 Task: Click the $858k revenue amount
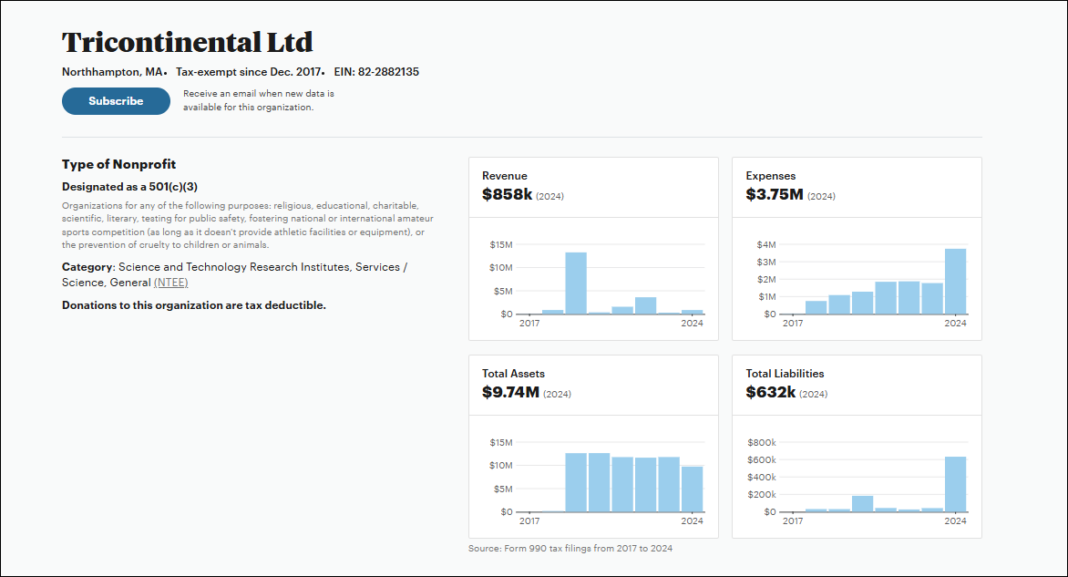pos(507,195)
